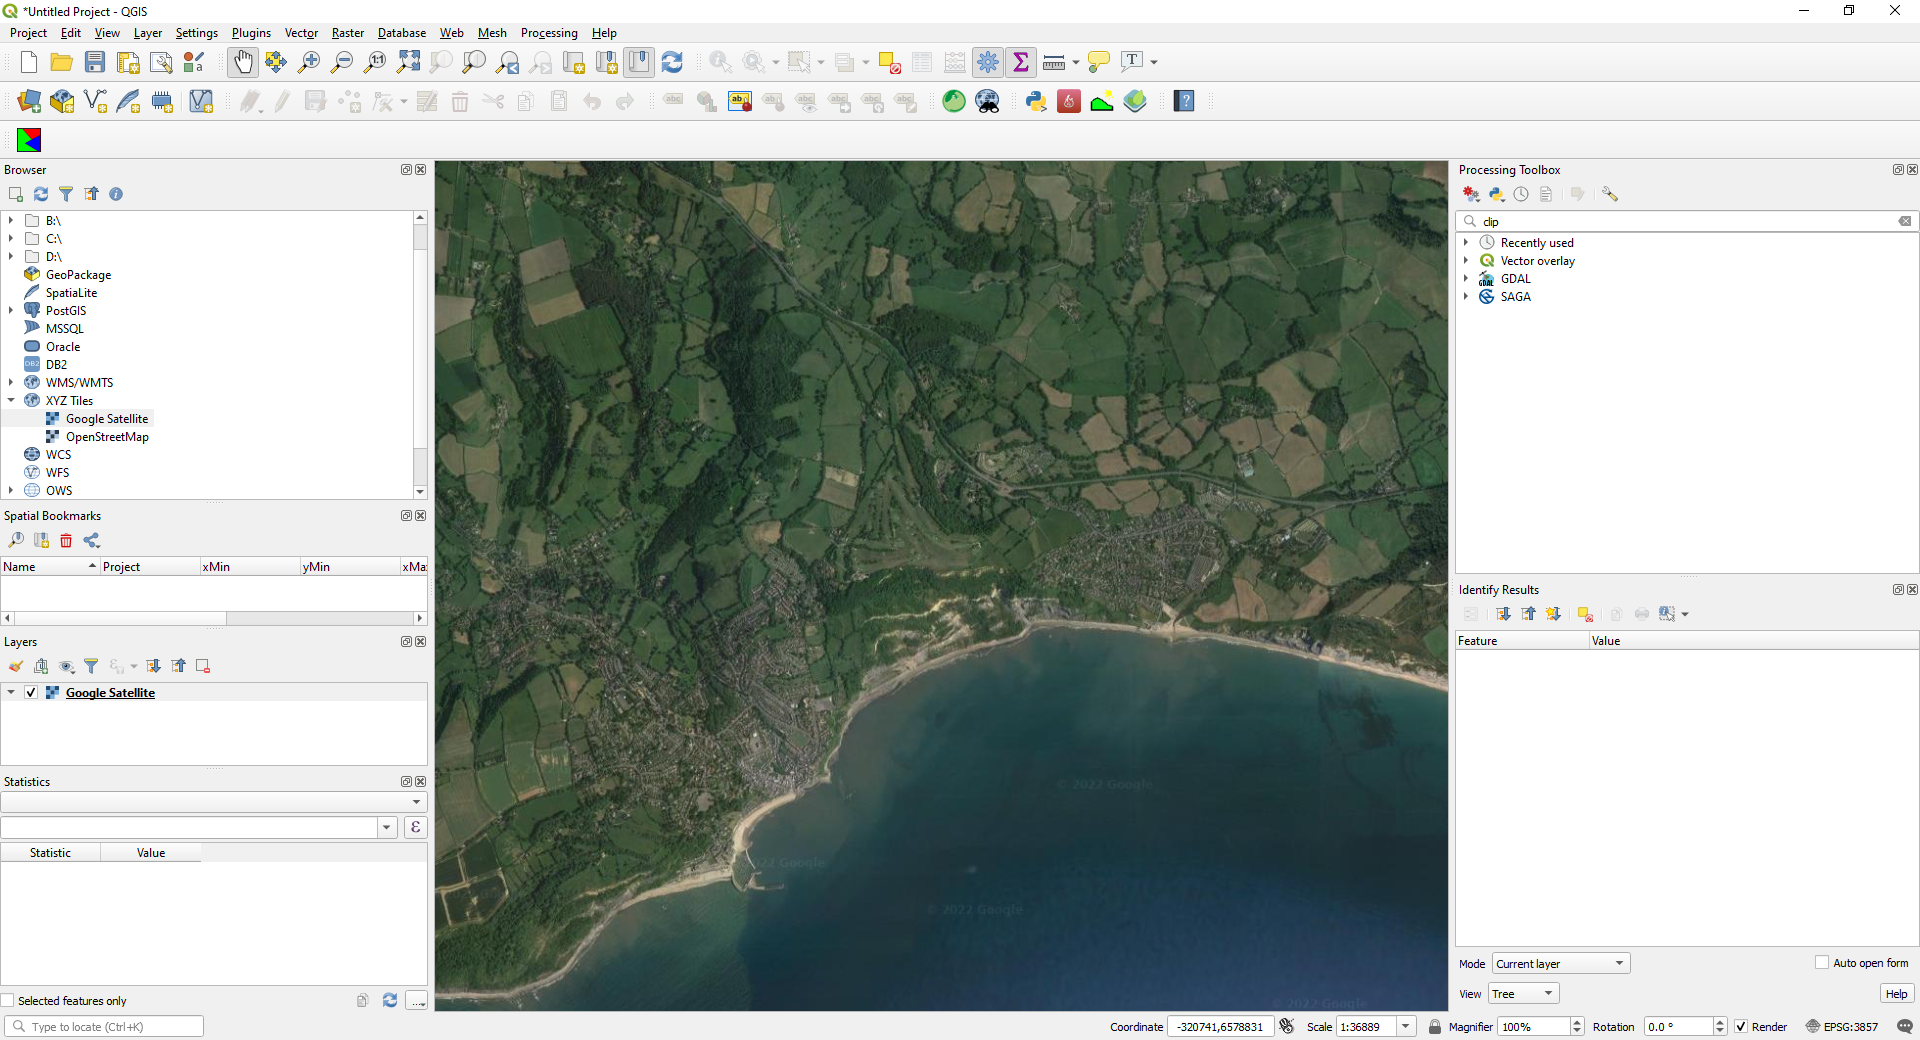Open the Python Console icon
The image size is (1920, 1040).
1036,101
